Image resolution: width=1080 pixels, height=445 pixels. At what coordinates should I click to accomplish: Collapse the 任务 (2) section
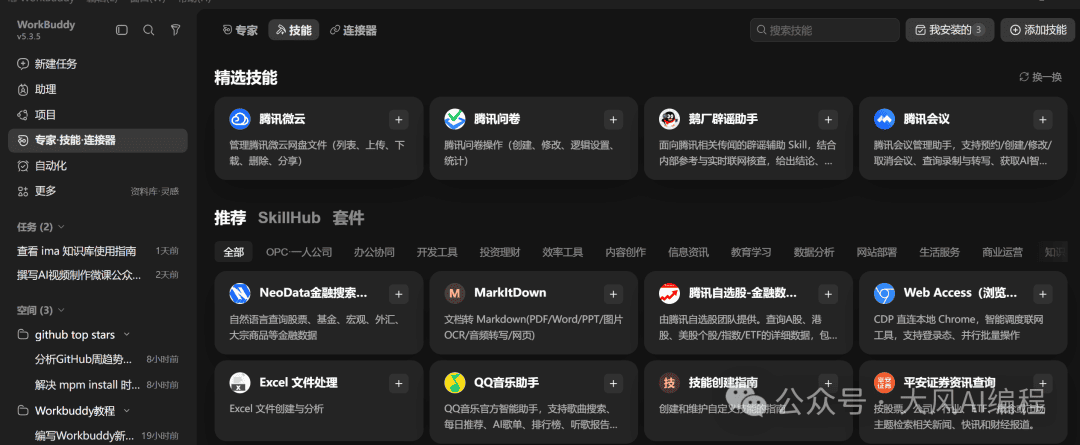pyautogui.click(x=41, y=227)
